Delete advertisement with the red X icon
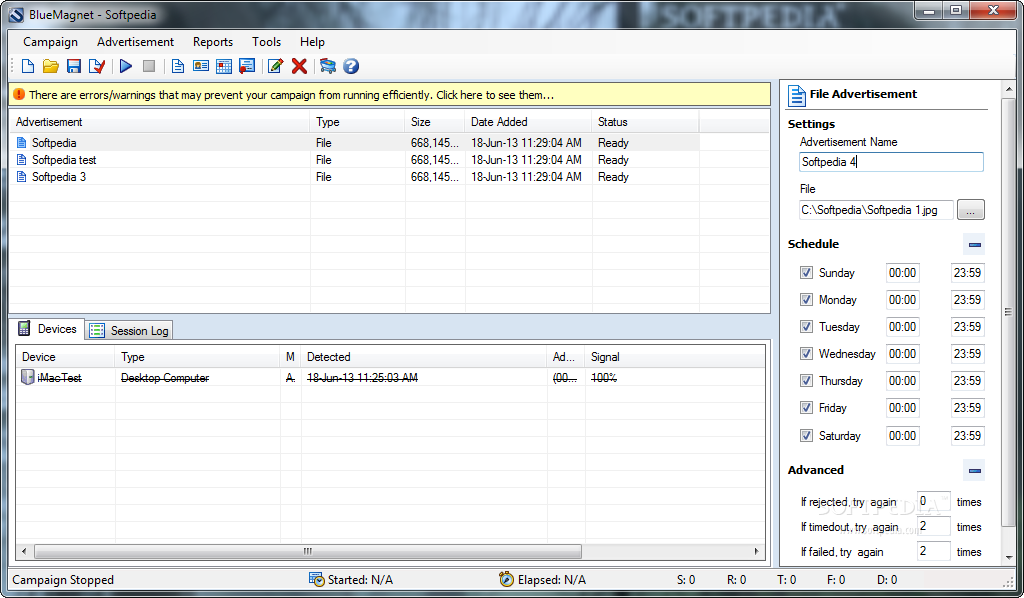Image resolution: width=1024 pixels, height=598 pixels. coord(299,66)
